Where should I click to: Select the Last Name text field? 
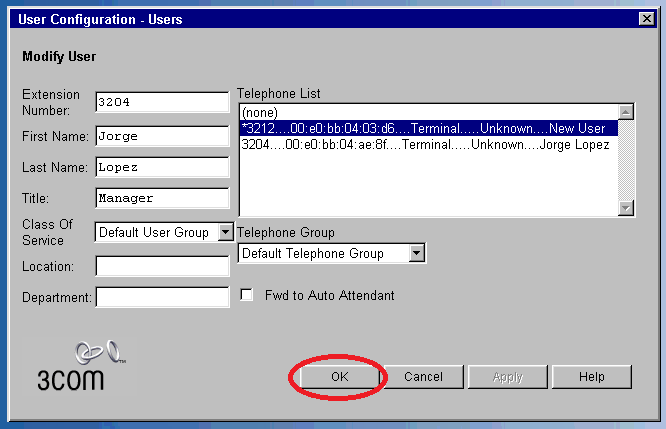point(162,167)
